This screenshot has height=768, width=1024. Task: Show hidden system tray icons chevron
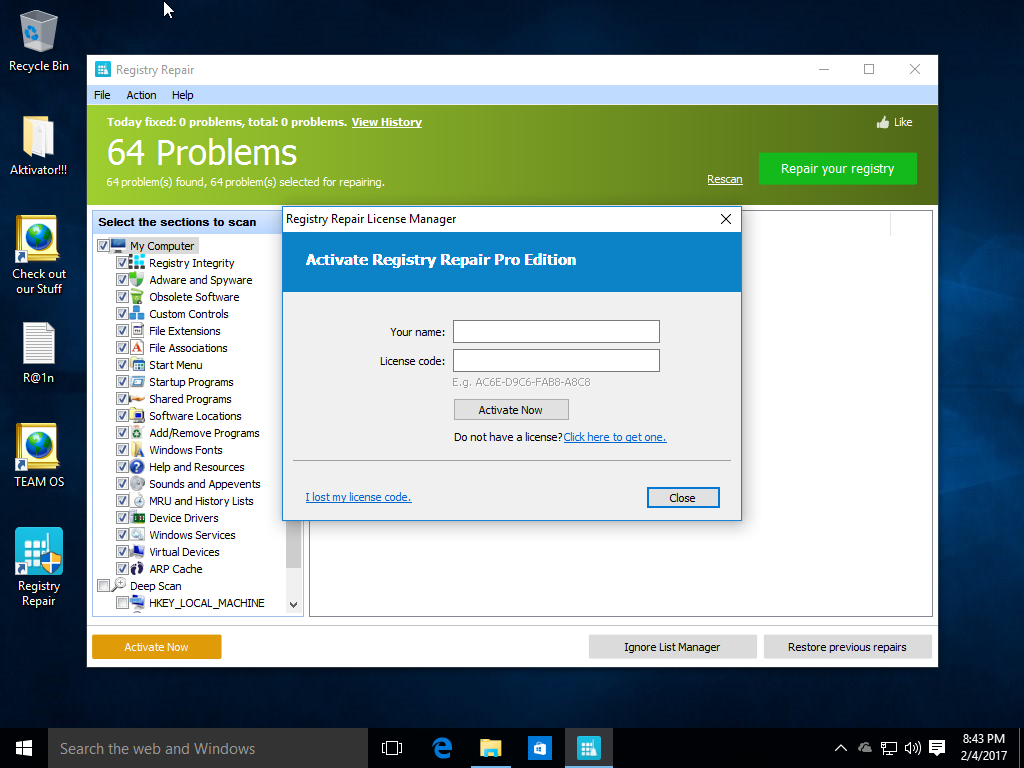[x=840, y=748]
